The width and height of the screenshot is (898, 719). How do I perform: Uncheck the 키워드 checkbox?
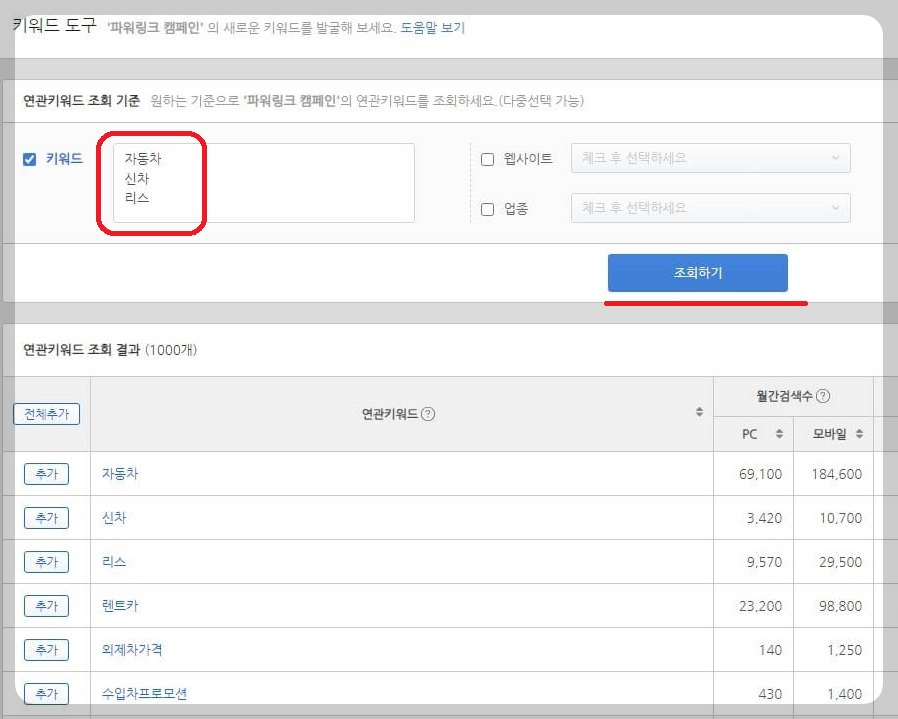[29, 158]
